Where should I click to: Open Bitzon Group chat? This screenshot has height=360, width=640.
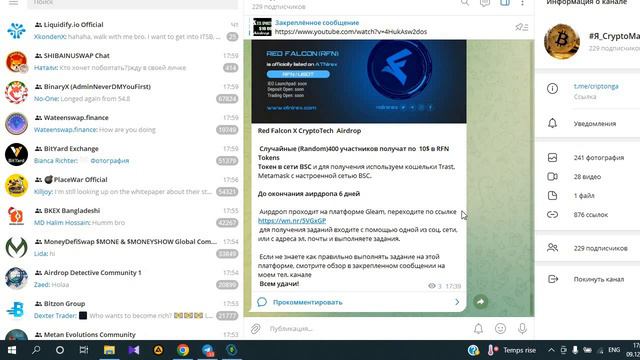[122, 310]
